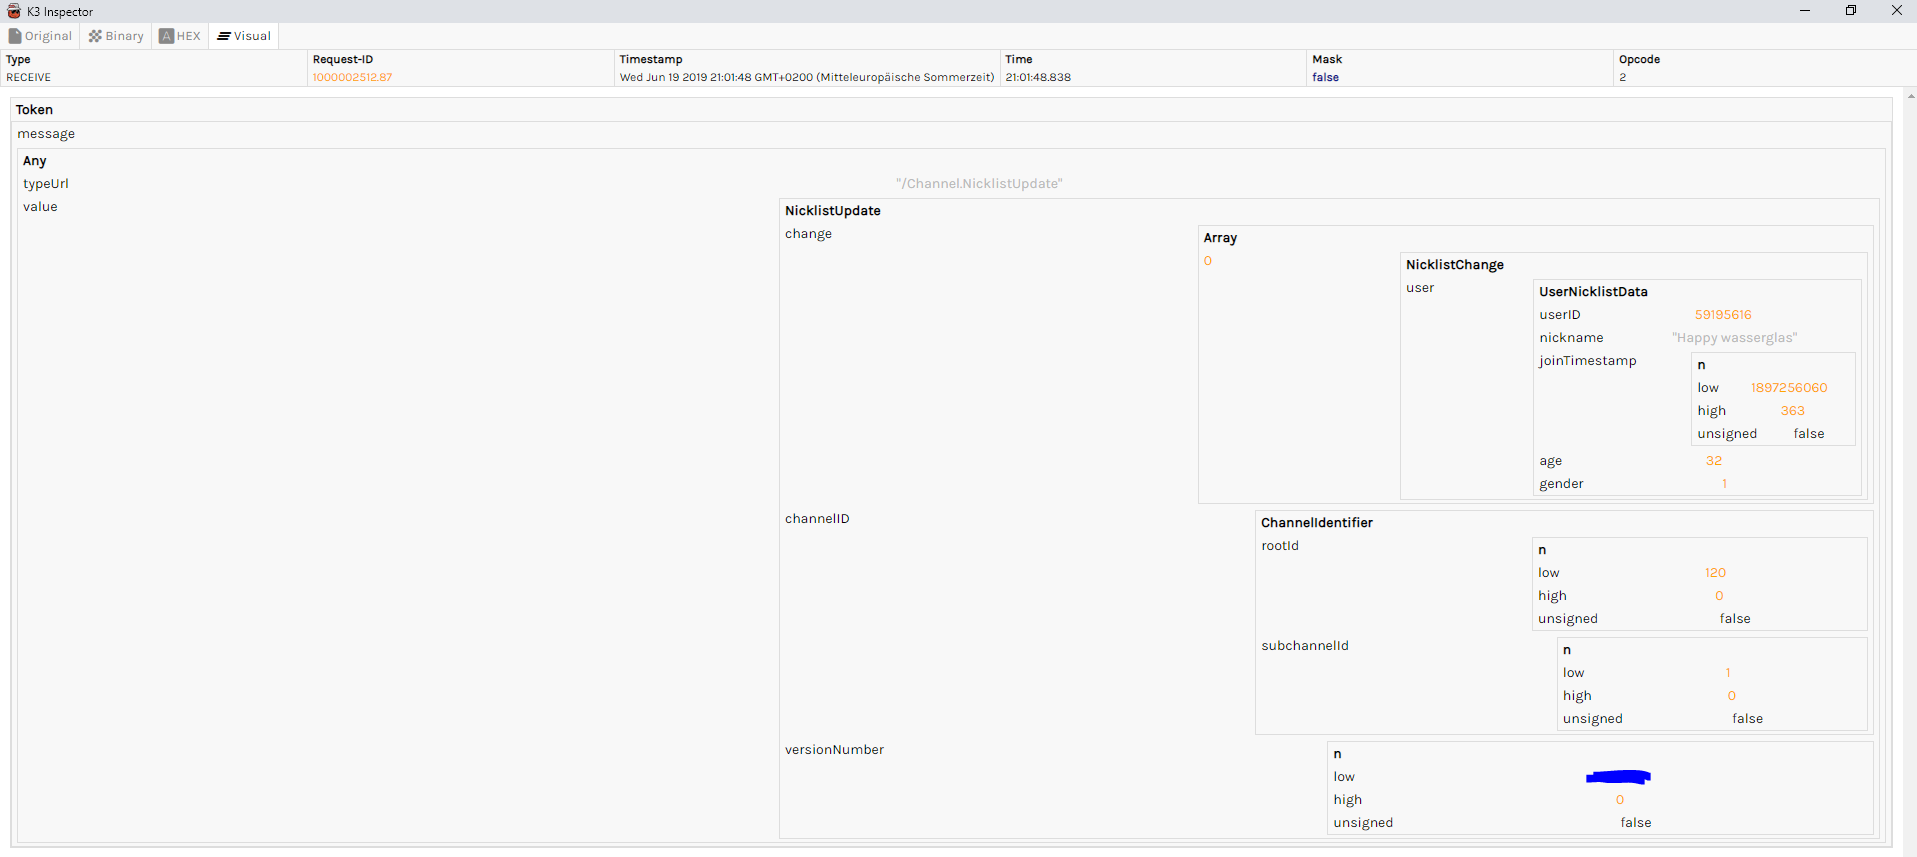Click the versionNumber field label
The width and height of the screenshot is (1917, 857).
click(834, 750)
